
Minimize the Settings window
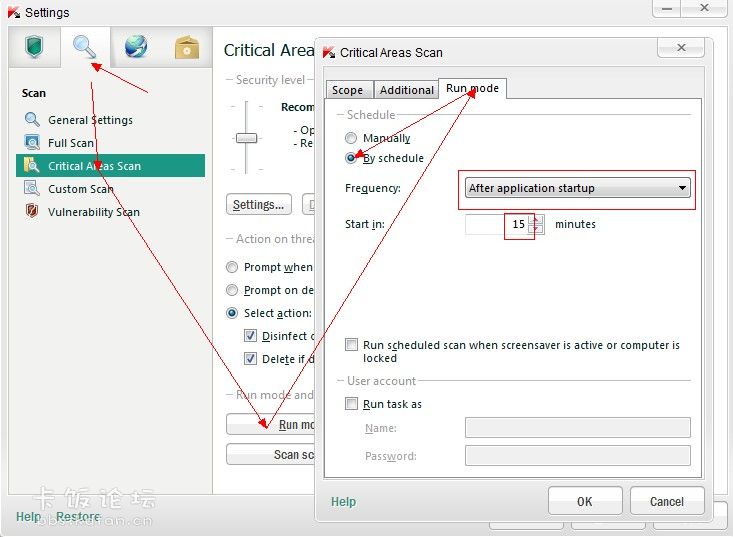tap(667, 8)
